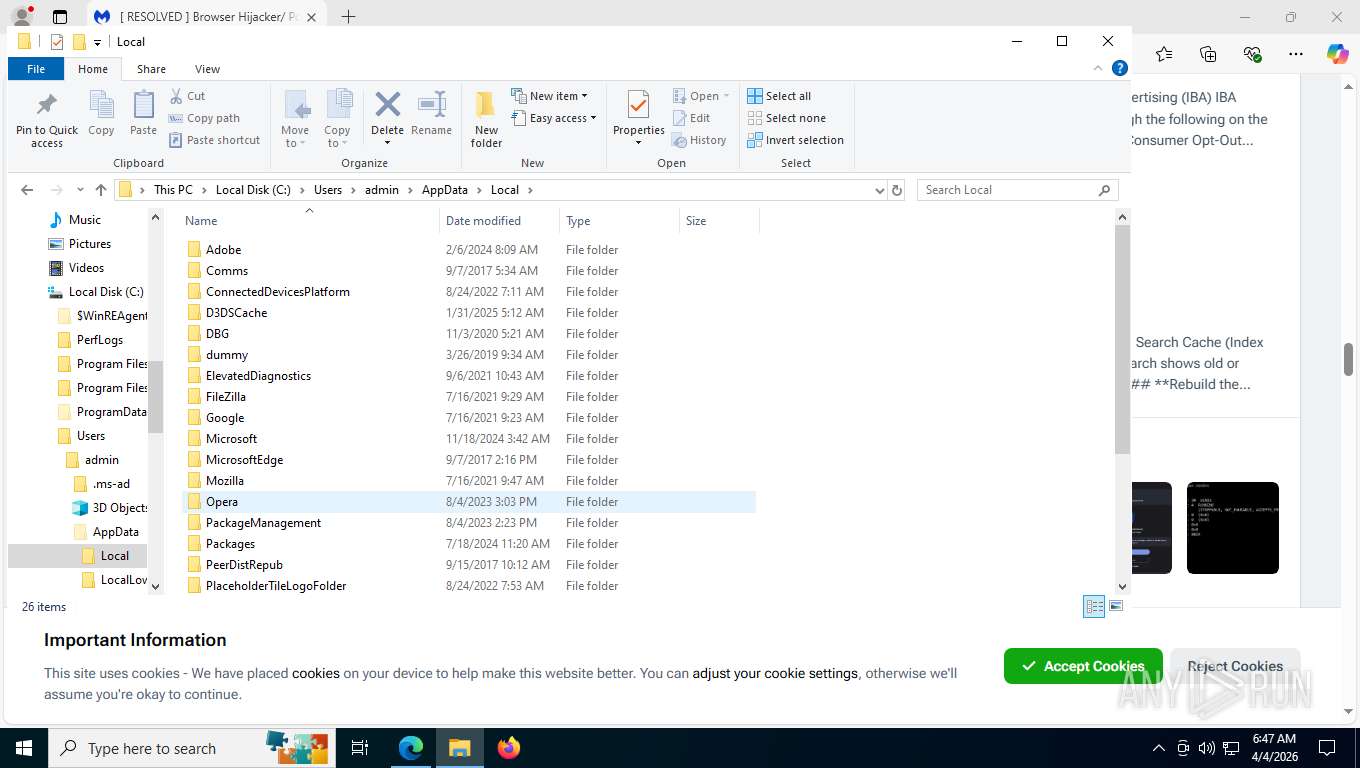The image size is (1360, 768).
Task: Minimize the ribbon with the chevron
Action: coord(1100,68)
